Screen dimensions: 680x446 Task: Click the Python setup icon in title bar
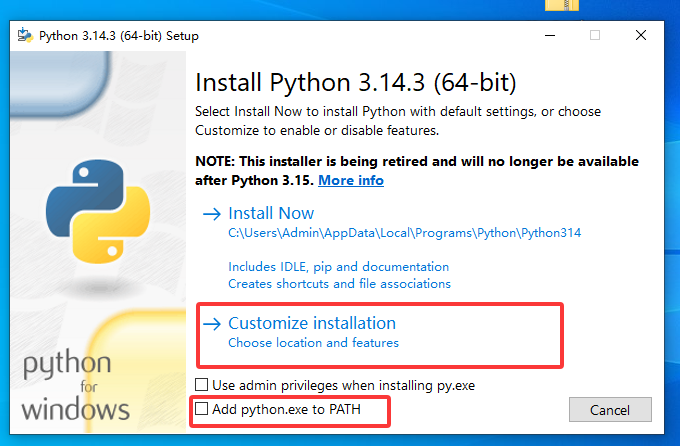pyautogui.click(x=25, y=36)
